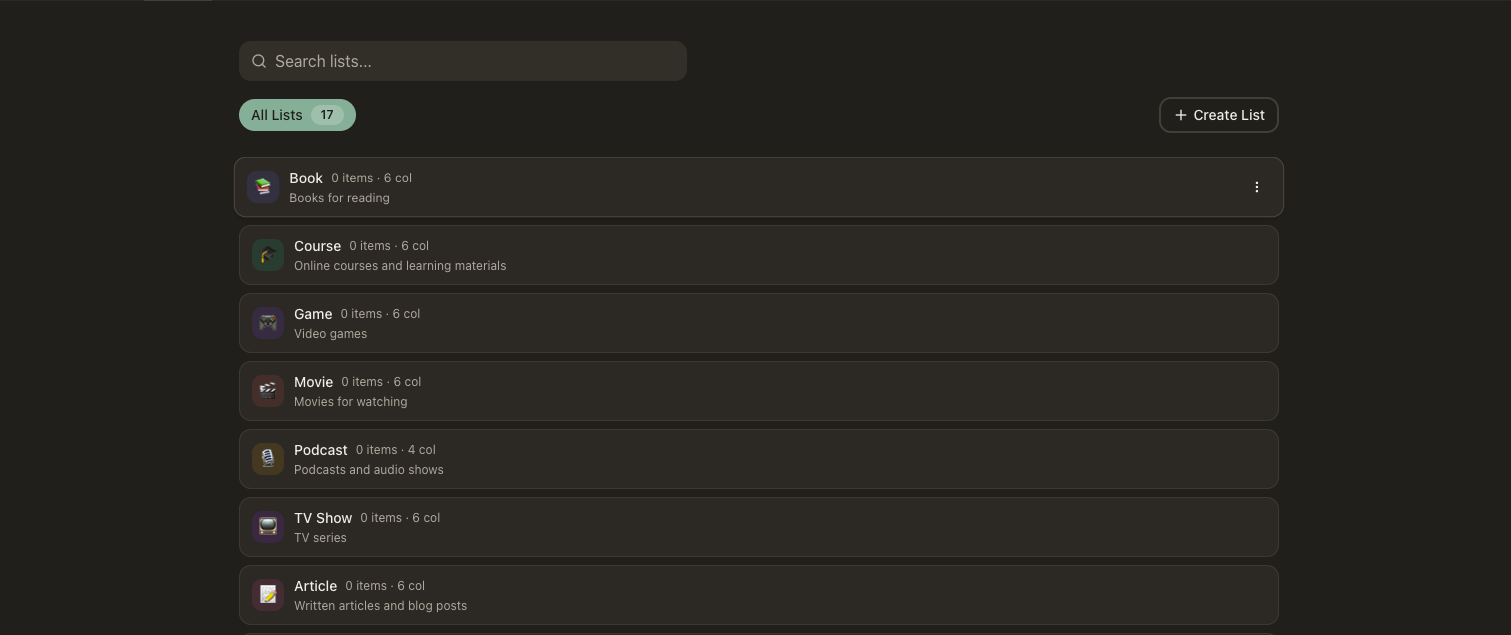Open the Course list title
The height and width of the screenshot is (635, 1511).
click(x=317, y=246)
